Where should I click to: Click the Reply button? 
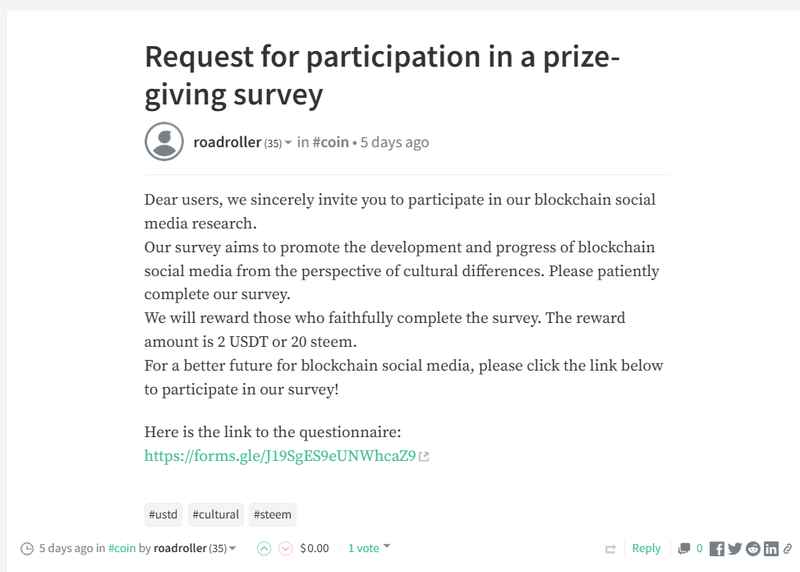point(646,548)
